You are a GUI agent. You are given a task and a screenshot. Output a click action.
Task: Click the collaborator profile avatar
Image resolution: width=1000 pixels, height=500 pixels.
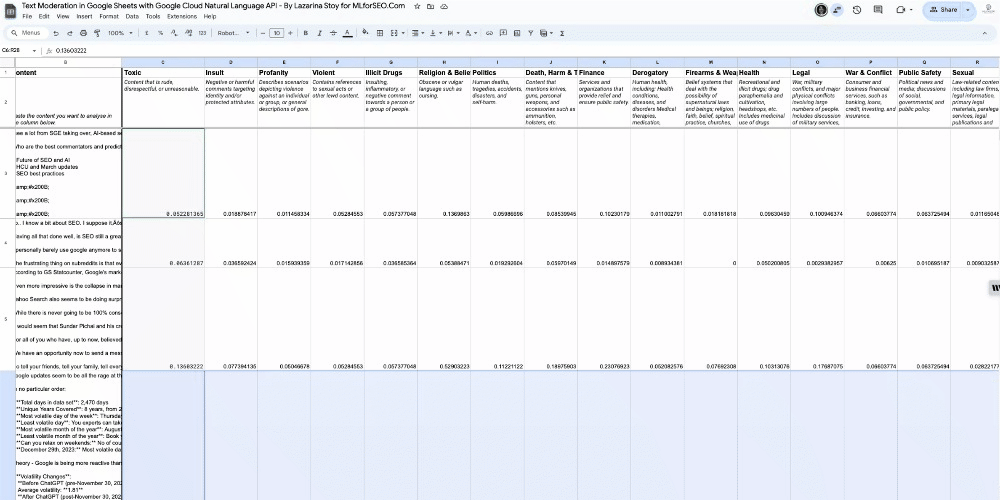click(821, 10)
